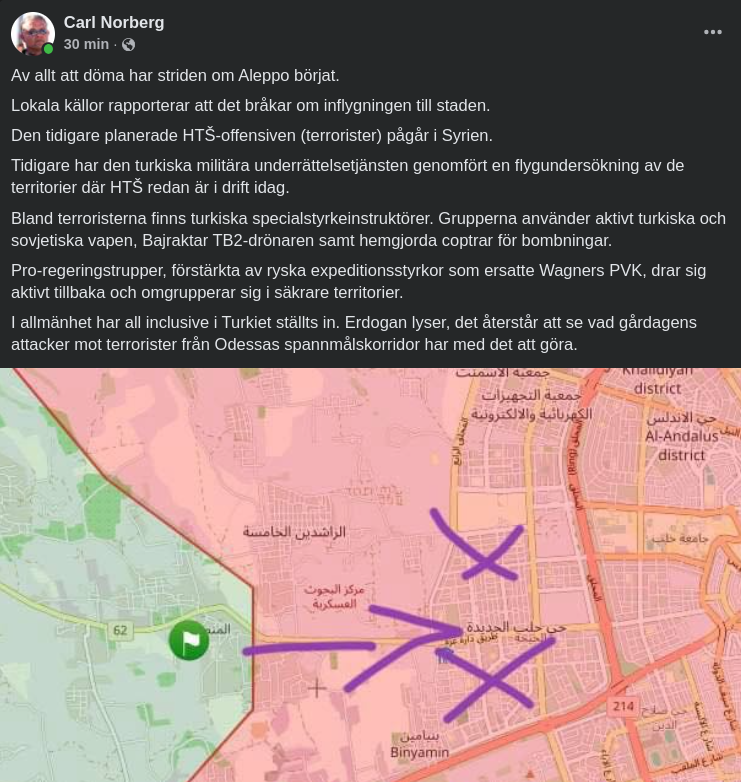Click the 30 min timestamp link

pos(86,44)
